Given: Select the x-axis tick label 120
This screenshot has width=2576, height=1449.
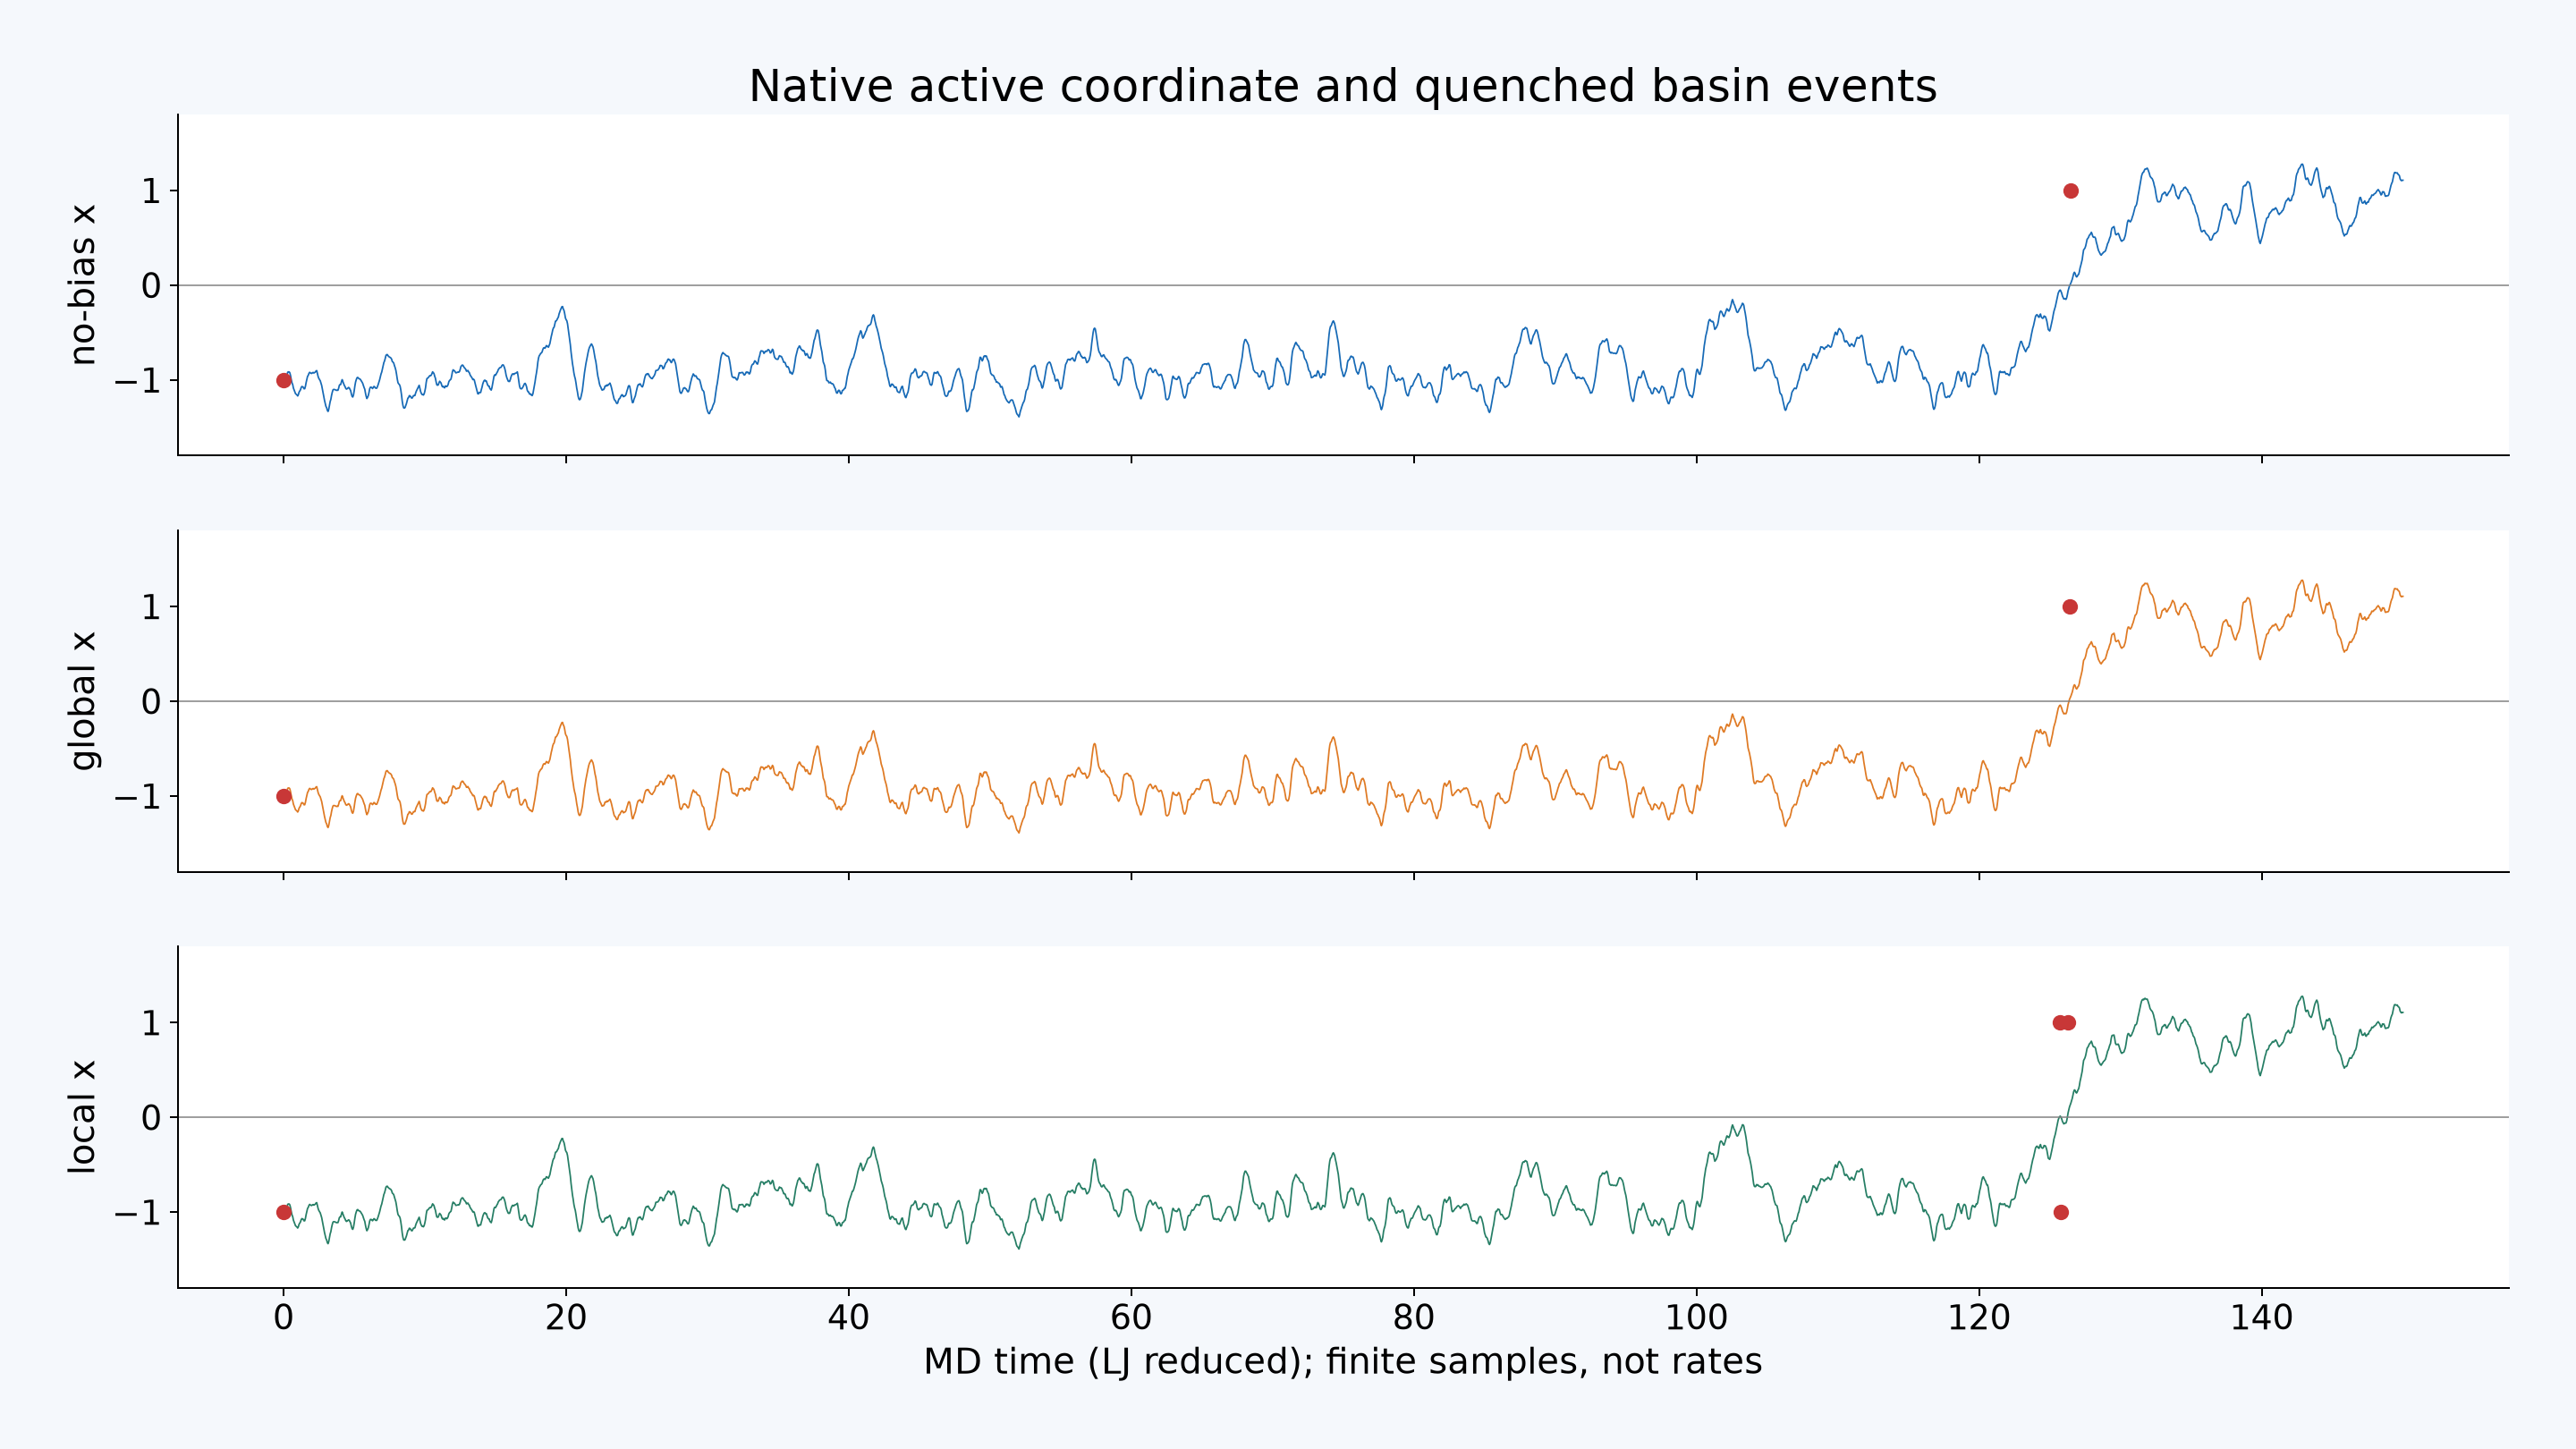Looking at the screenshot, I should [1979, 1317].
